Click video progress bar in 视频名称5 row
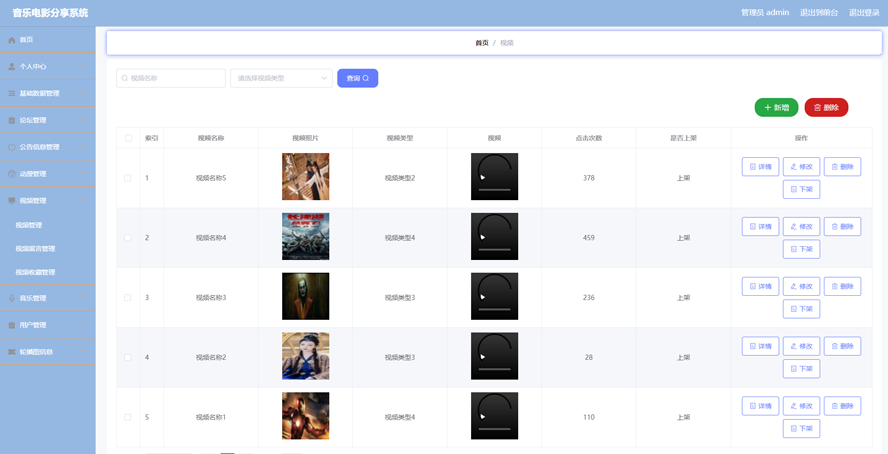Viewport: 888px width, 454px height. pos(494,190)
